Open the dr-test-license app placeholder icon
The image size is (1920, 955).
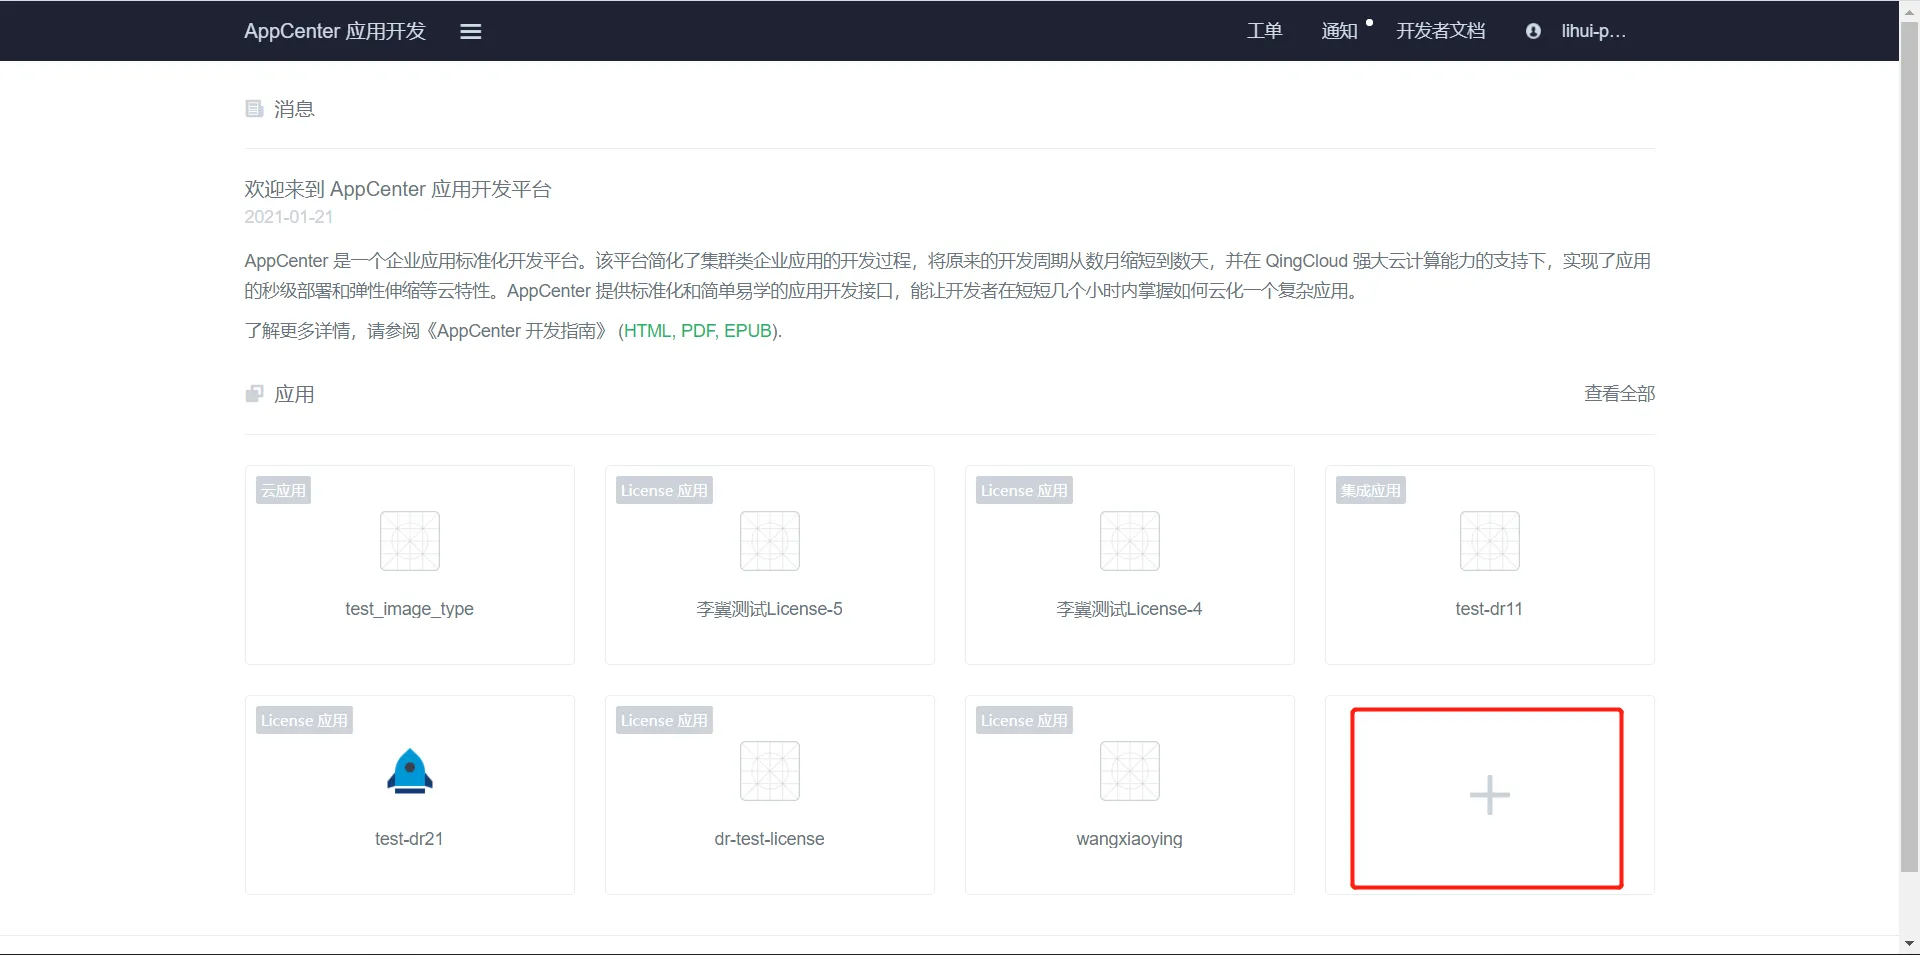point(770,771)
